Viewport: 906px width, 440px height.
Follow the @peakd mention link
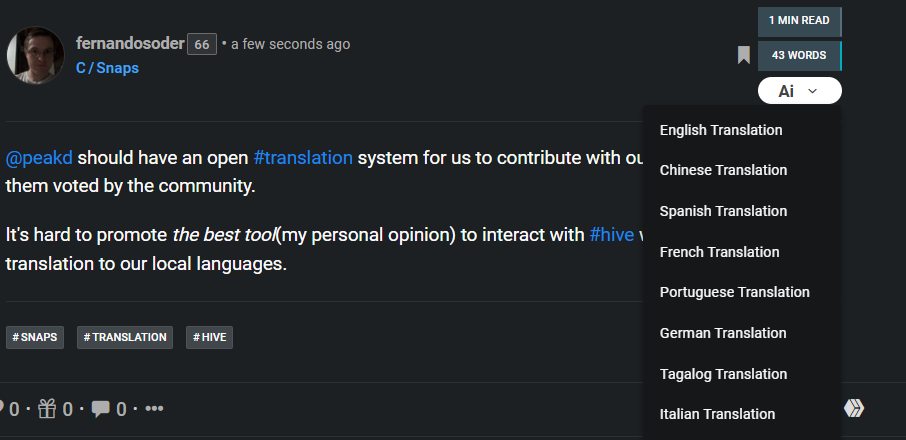39,158
